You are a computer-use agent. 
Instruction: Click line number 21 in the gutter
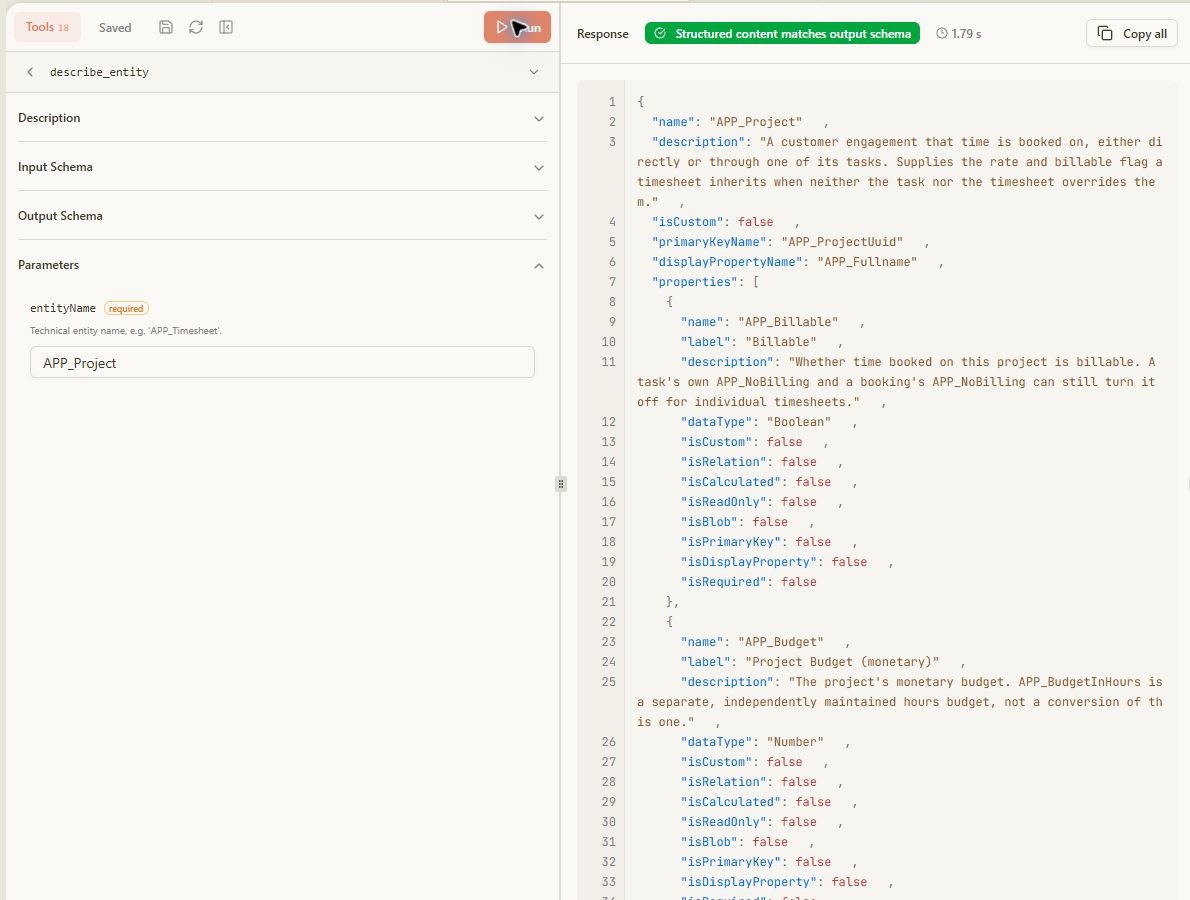coord(609,602)
